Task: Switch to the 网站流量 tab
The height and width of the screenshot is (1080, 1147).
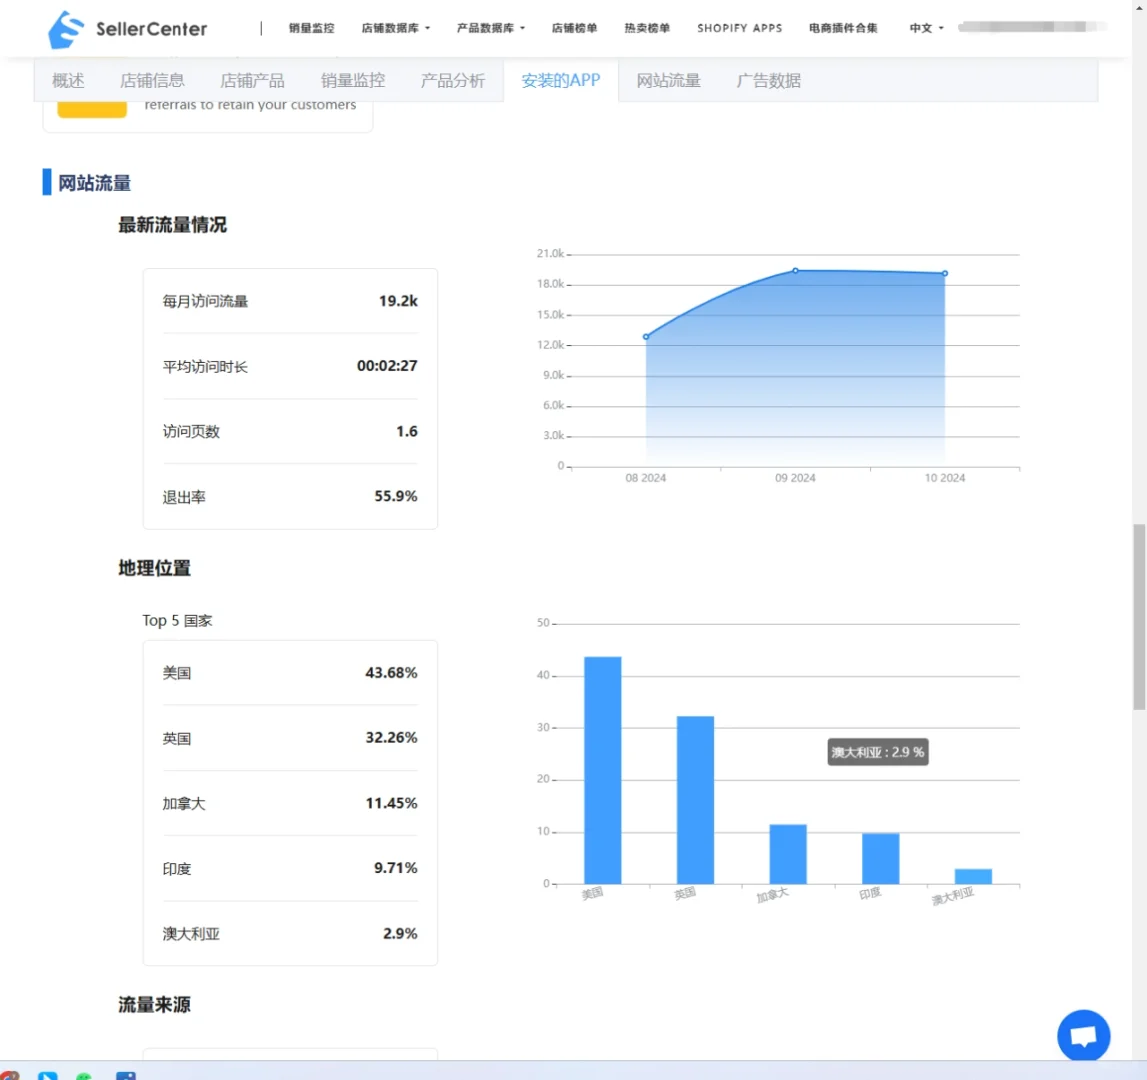Action: pyautogui.click(x=668, y=81)
